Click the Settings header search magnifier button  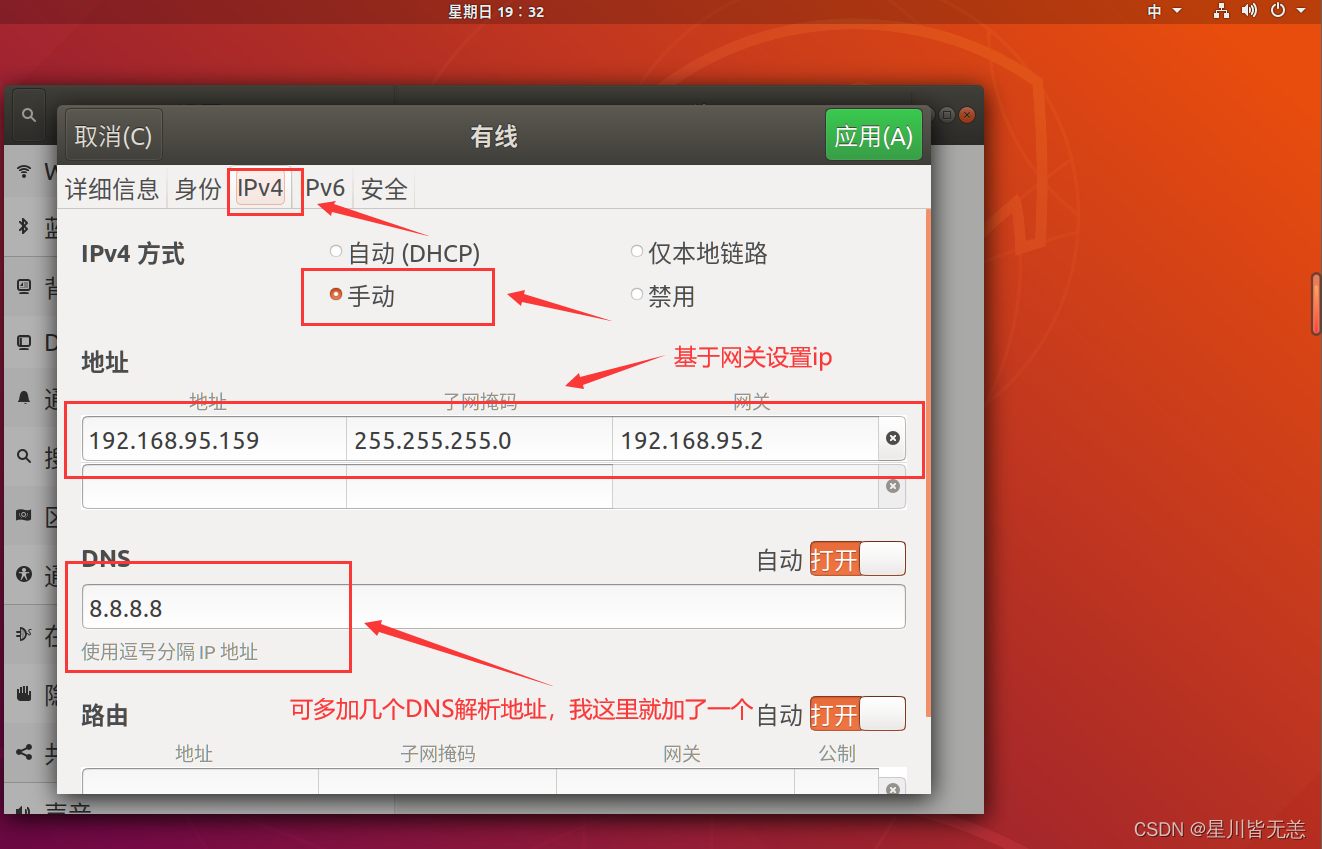[x=29, y=116]
